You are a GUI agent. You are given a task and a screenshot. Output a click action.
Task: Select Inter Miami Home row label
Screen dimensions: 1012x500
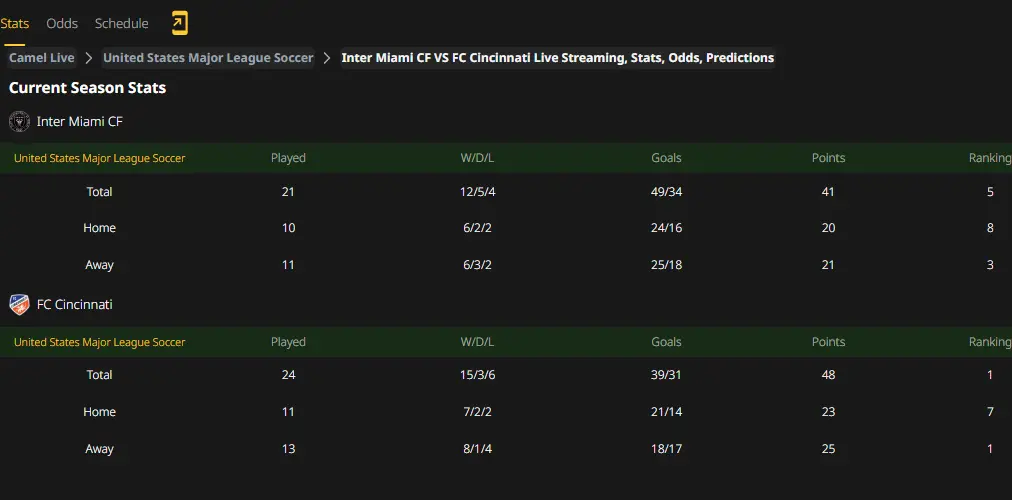pos(99,228)
